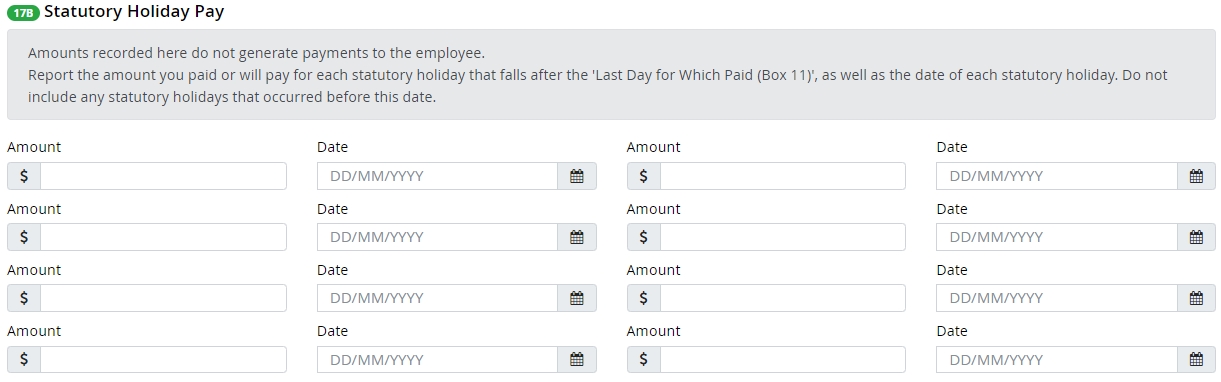Open calendar for fourth-row right Date field

tap(1196, 360)
